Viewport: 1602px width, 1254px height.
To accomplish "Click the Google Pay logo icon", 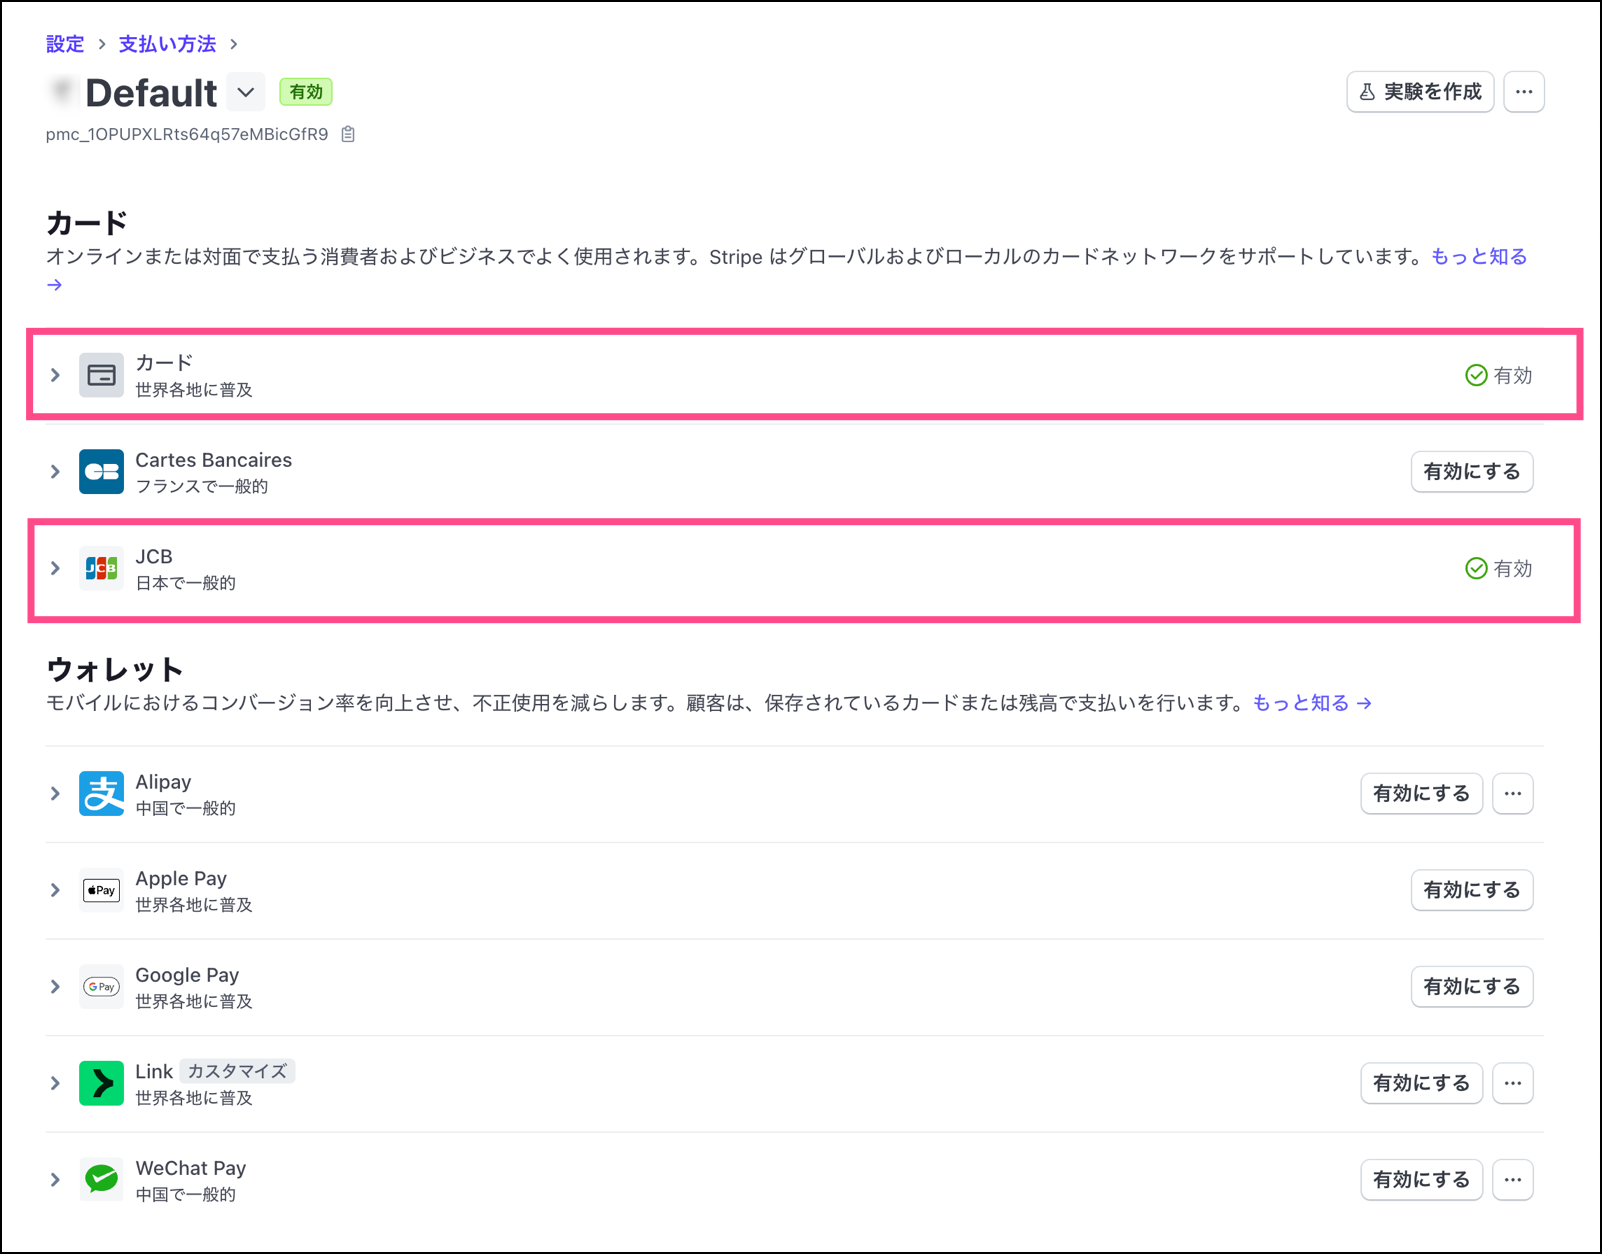I will 101,987.
